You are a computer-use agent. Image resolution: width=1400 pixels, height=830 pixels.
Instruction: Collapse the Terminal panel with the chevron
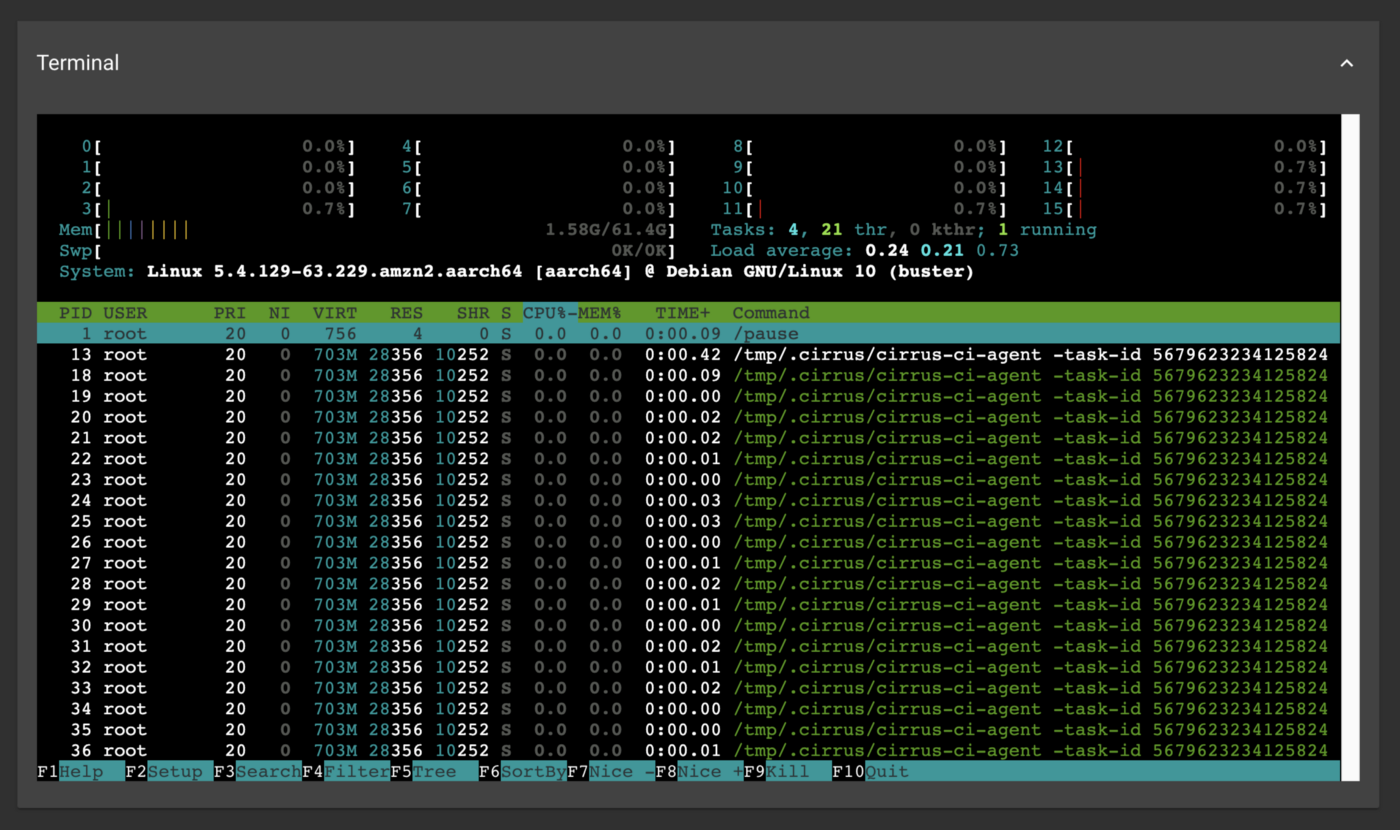point(1346,63)
